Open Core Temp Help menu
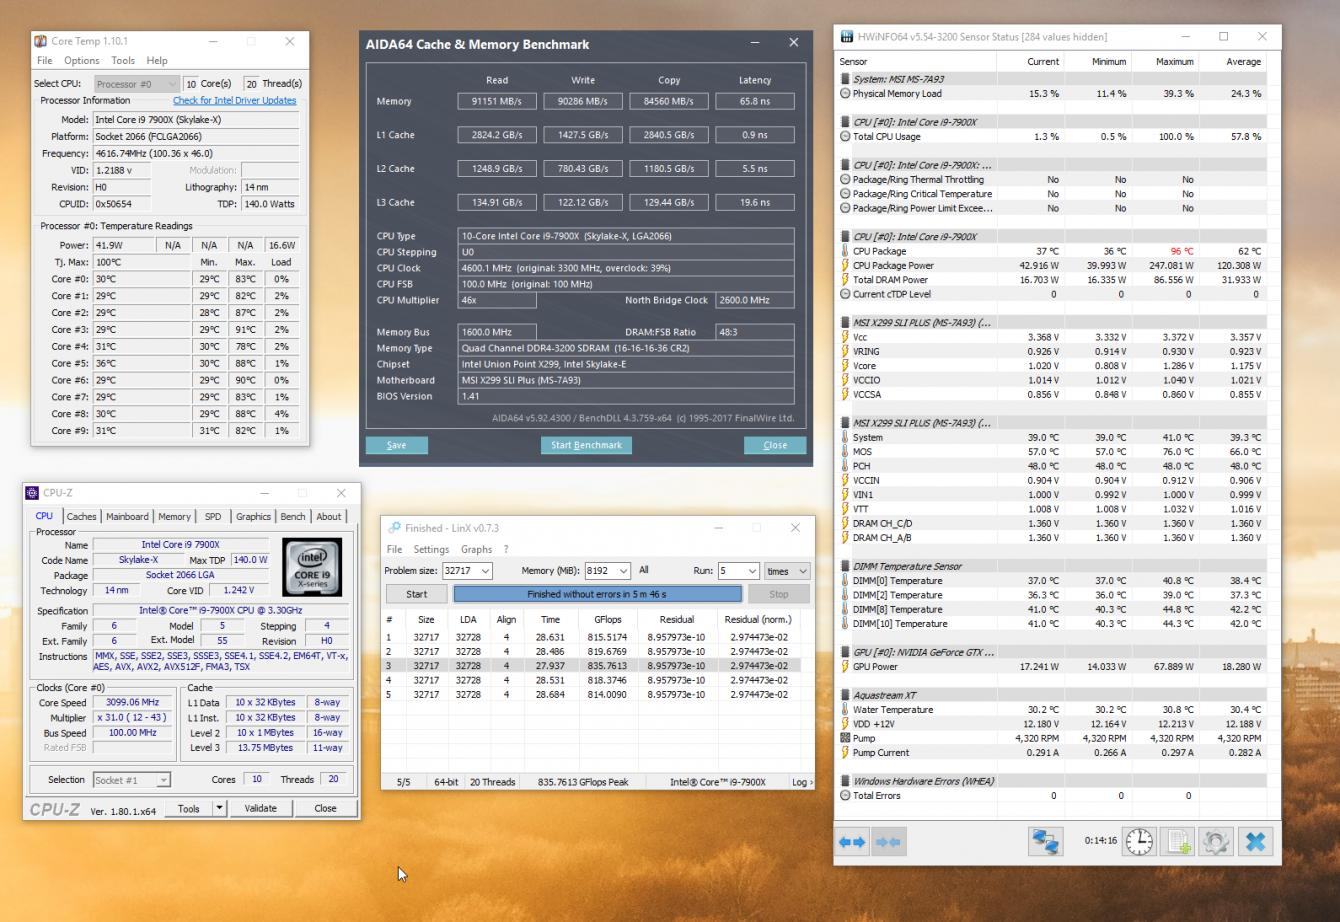1340x922 pixels. point(157,61)
